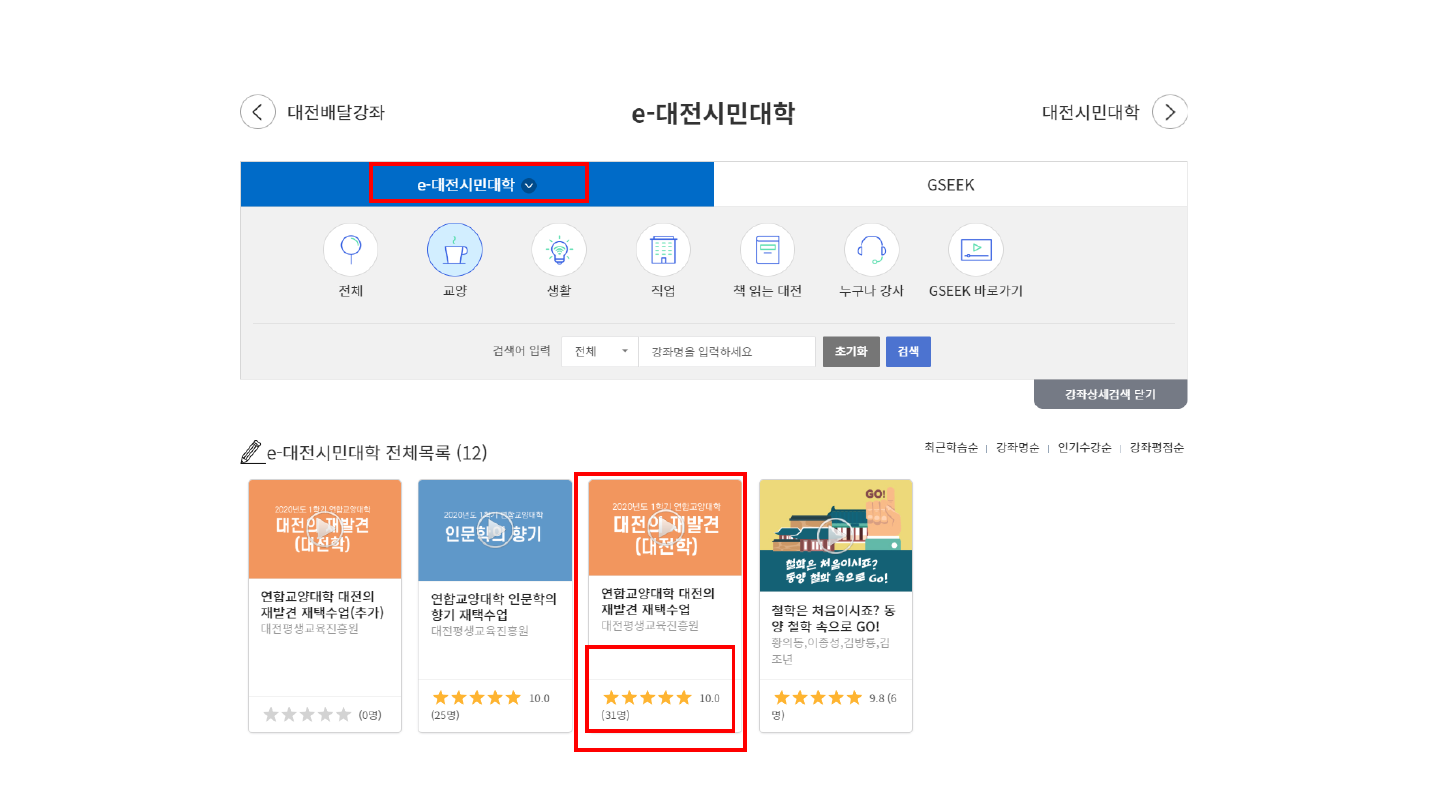Click the GSEEK 바로가기 icon

(x=975, y=250)
